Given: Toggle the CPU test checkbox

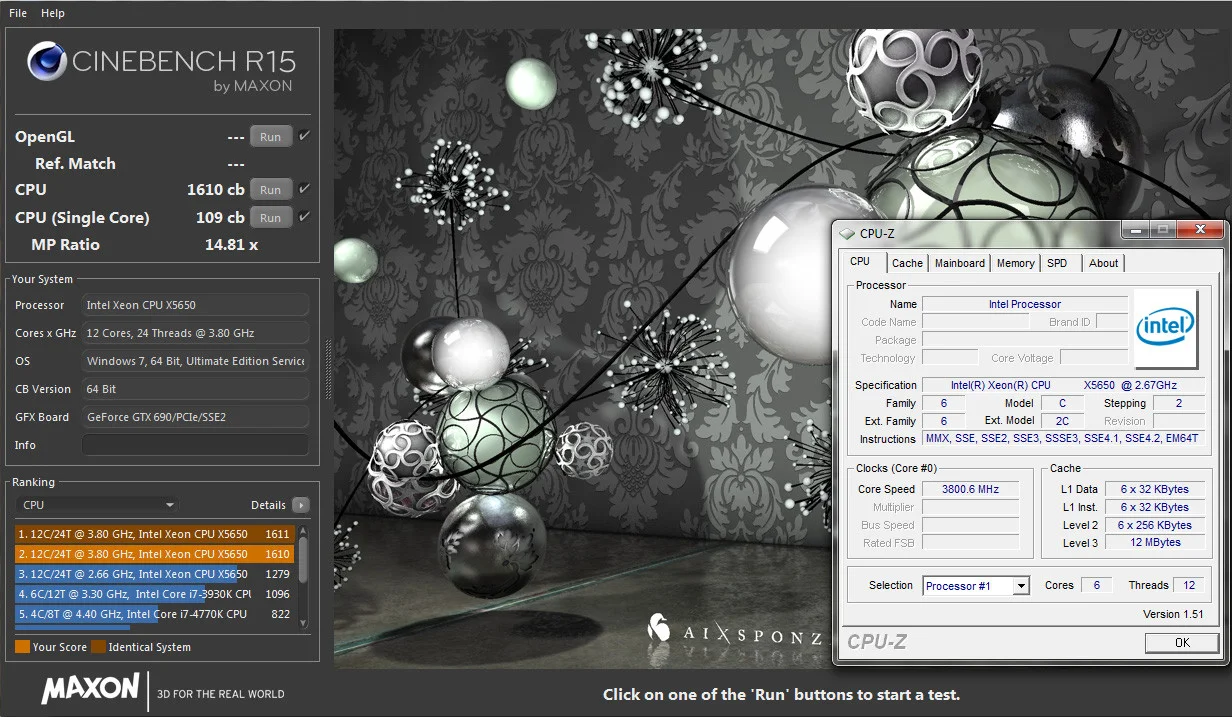Looking at the screenshot, I should [x=304, y=189].
